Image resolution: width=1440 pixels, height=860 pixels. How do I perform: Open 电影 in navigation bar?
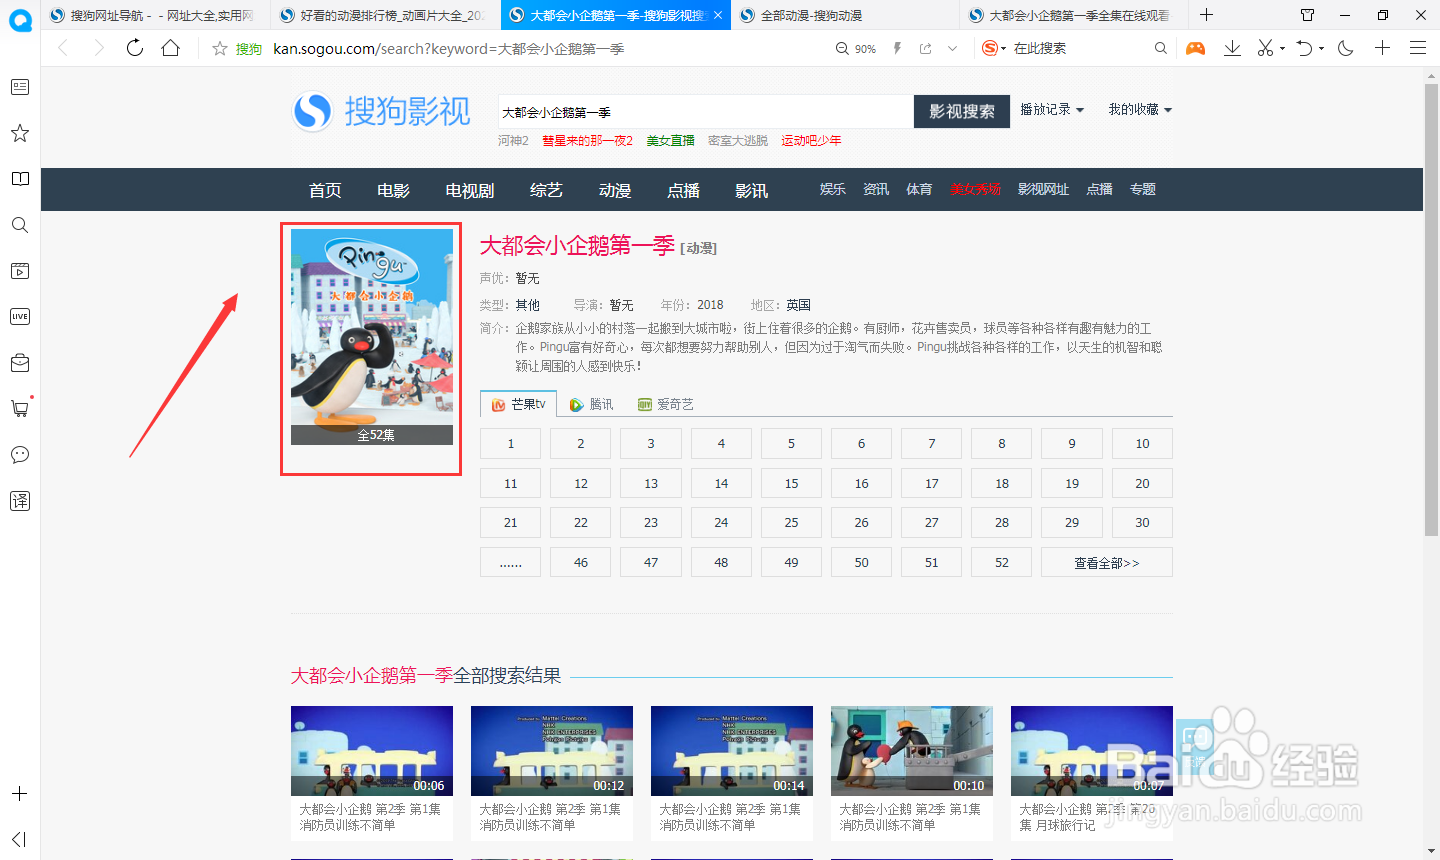(x=393, y=190)
